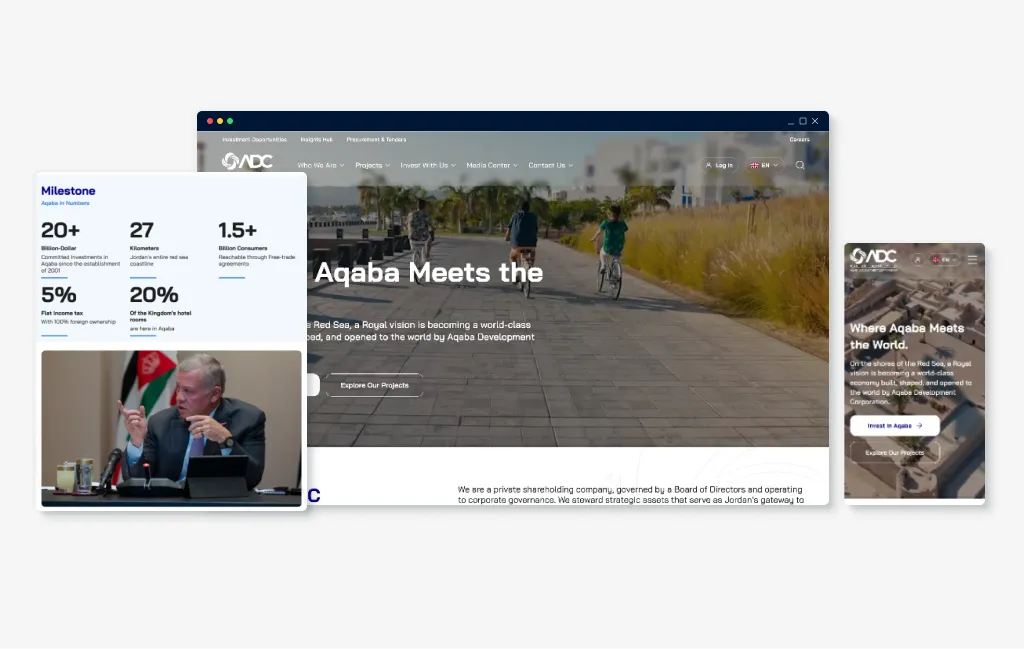Click the search magnifier icon in the desktop navbar
The height and width of the screenshot is (649, 1024).
799,165
